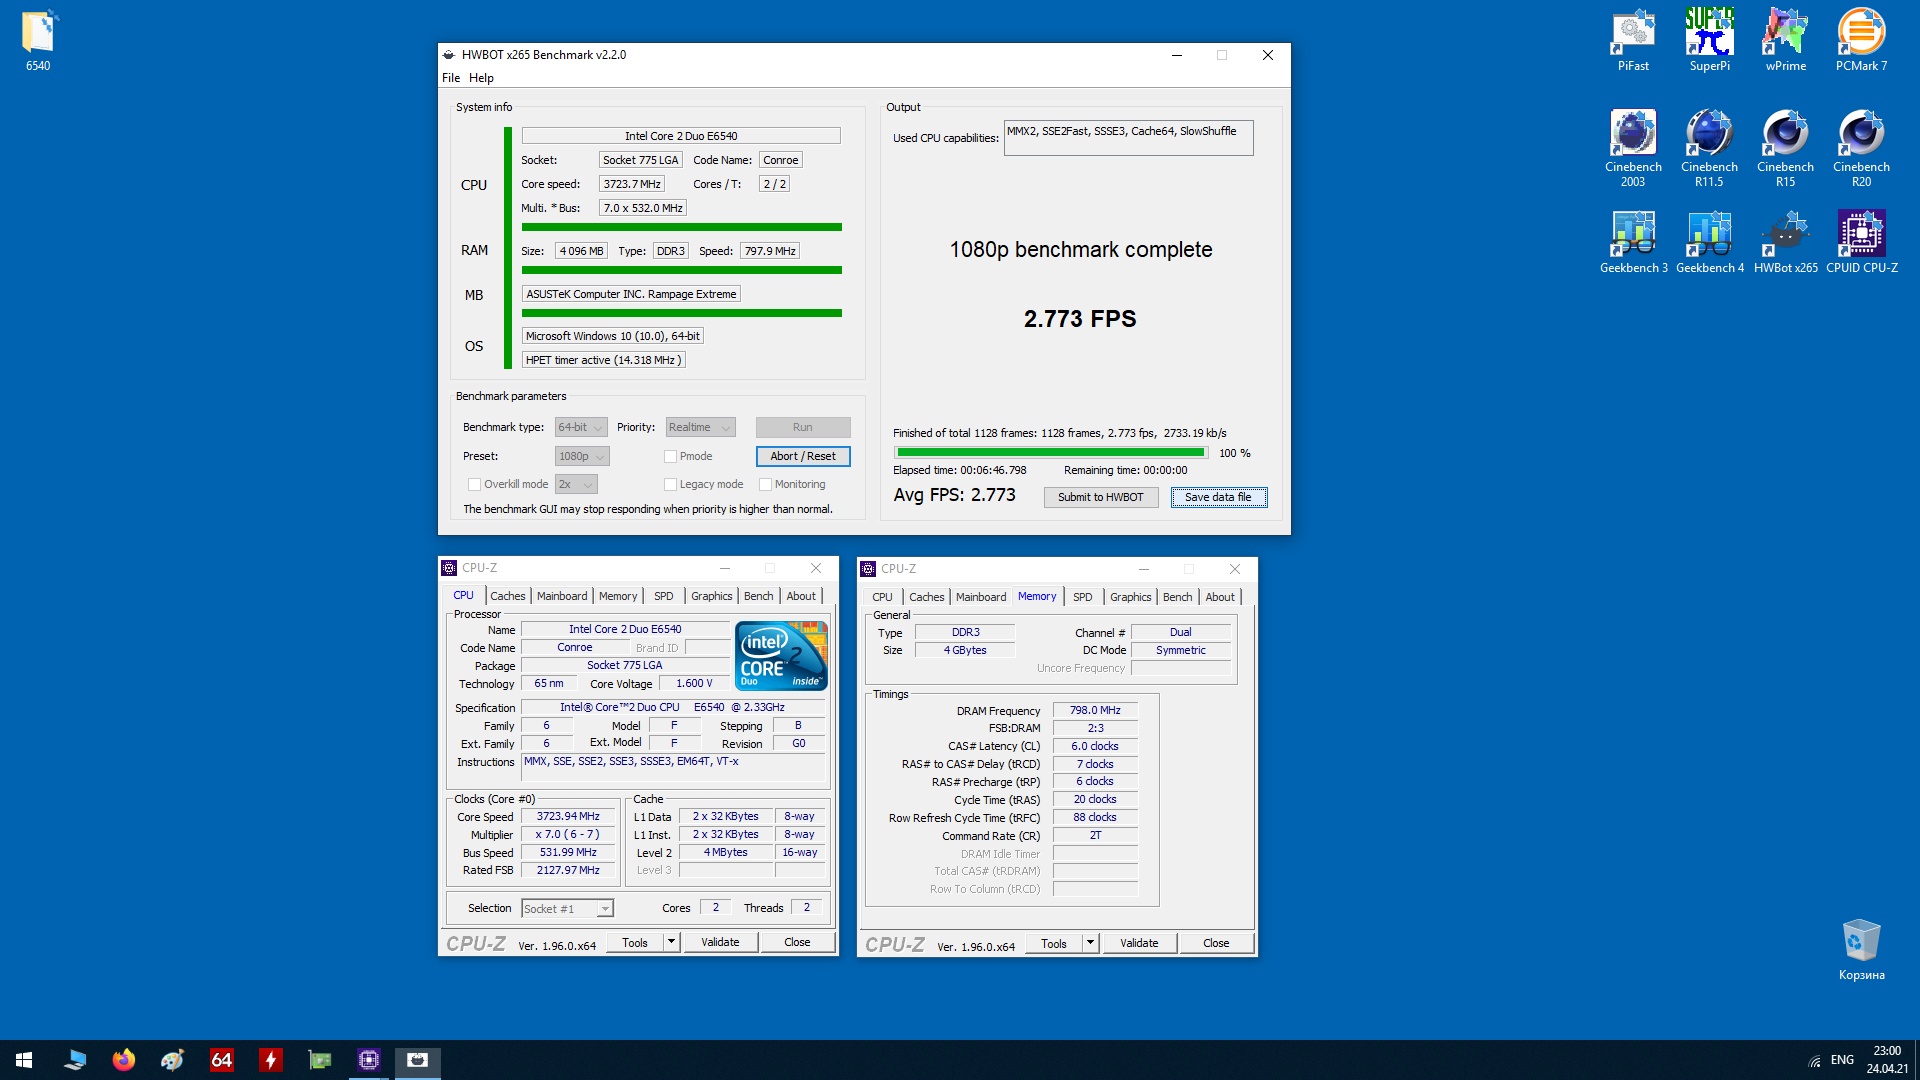
Task: Click the Intel Core 2 Duo logo
Action: [781, 655]
